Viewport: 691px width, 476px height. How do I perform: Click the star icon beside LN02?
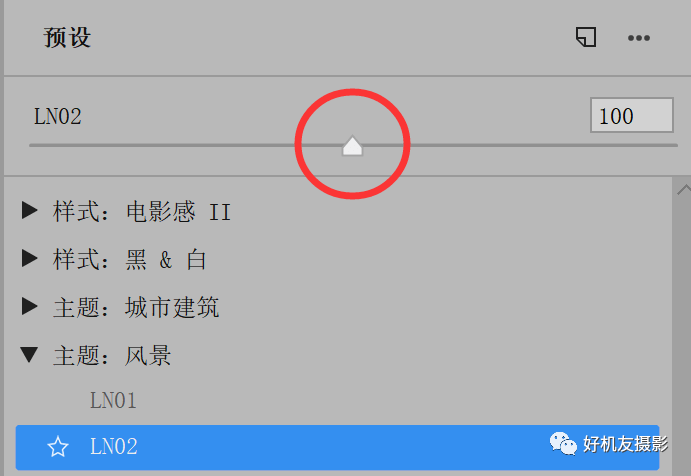[x=58, y=446]
